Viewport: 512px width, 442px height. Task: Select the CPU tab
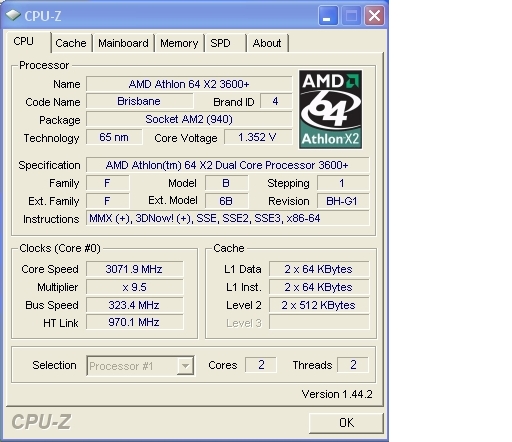(x=28, y=42)
